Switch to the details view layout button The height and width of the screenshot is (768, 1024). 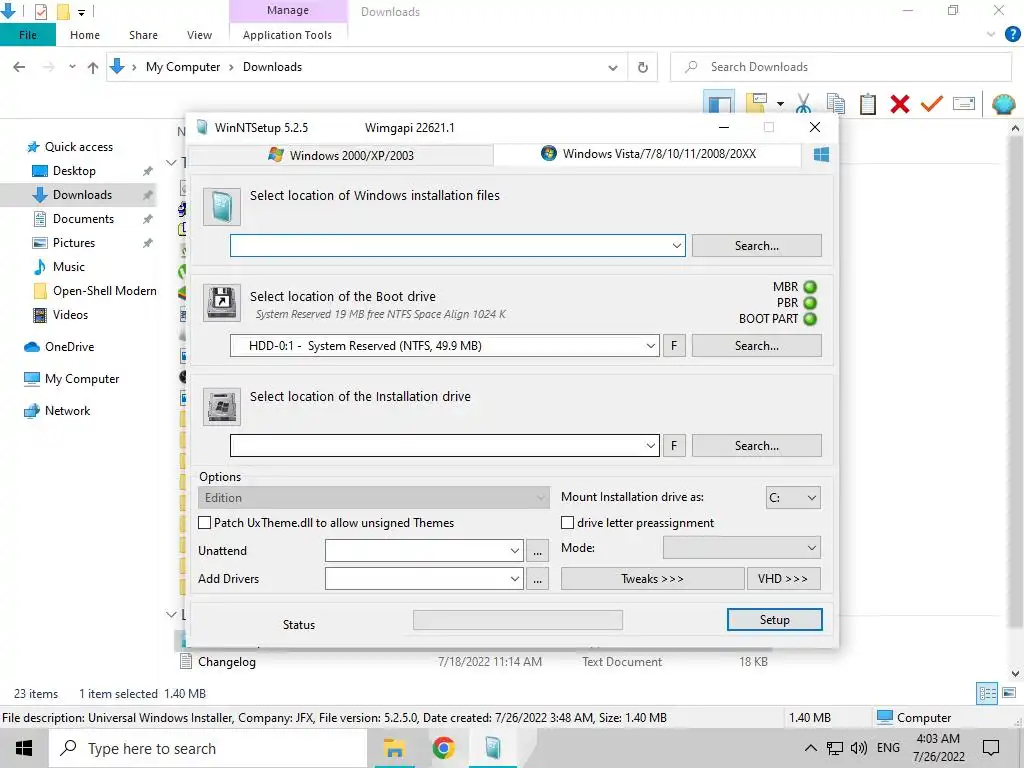click(x=987, y=694)
